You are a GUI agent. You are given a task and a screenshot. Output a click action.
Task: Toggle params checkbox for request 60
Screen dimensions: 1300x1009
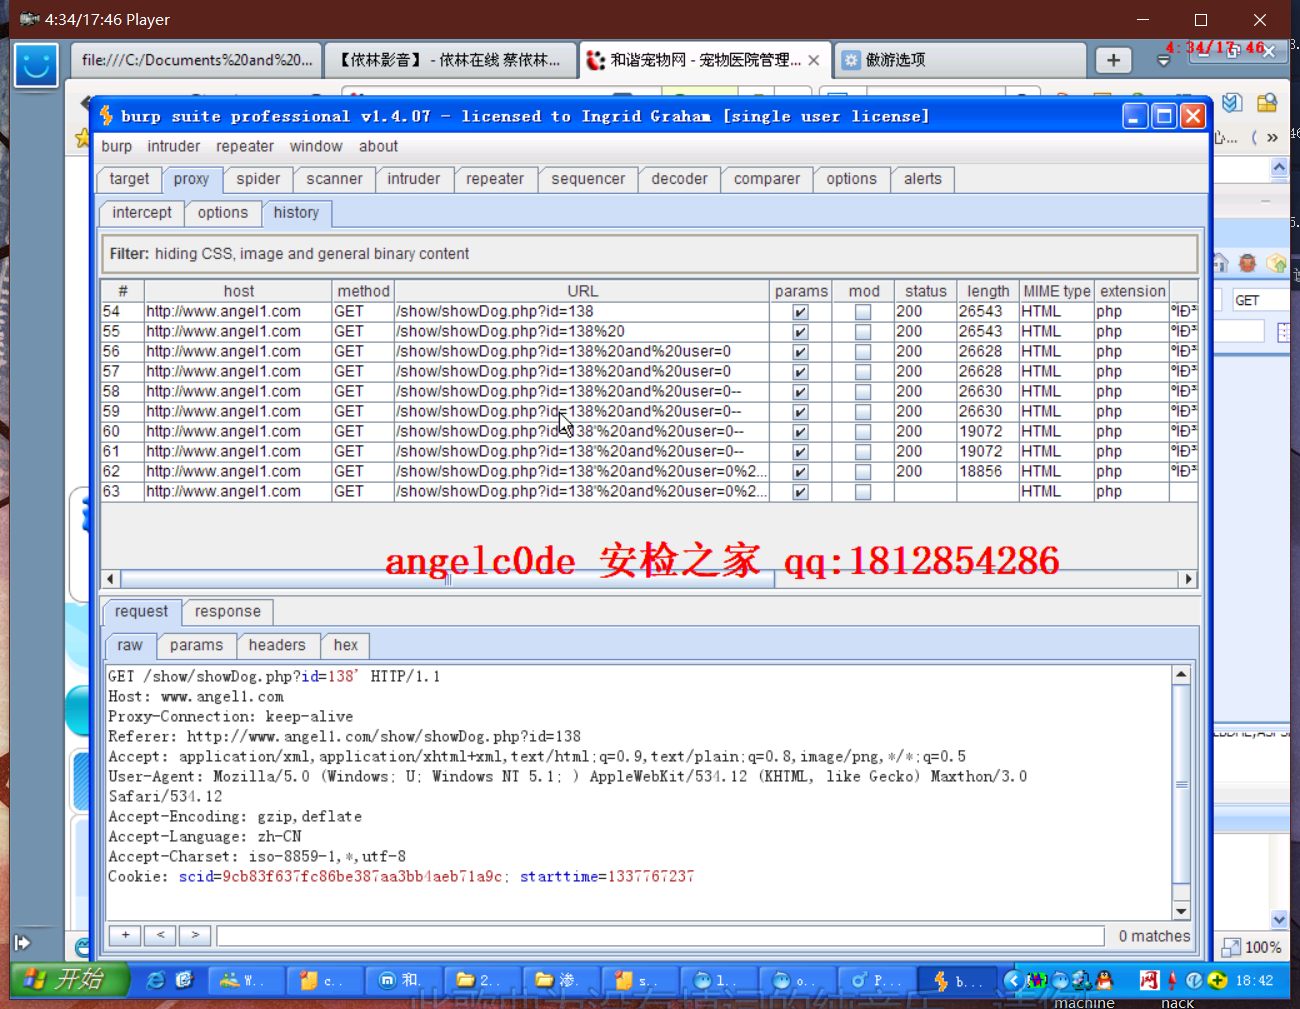click(800, 432)
